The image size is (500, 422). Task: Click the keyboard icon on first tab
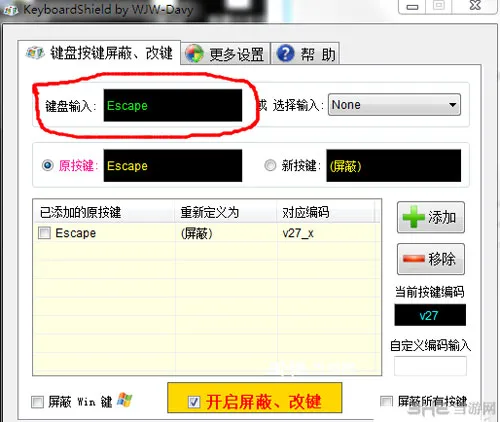tap(35, 53)
